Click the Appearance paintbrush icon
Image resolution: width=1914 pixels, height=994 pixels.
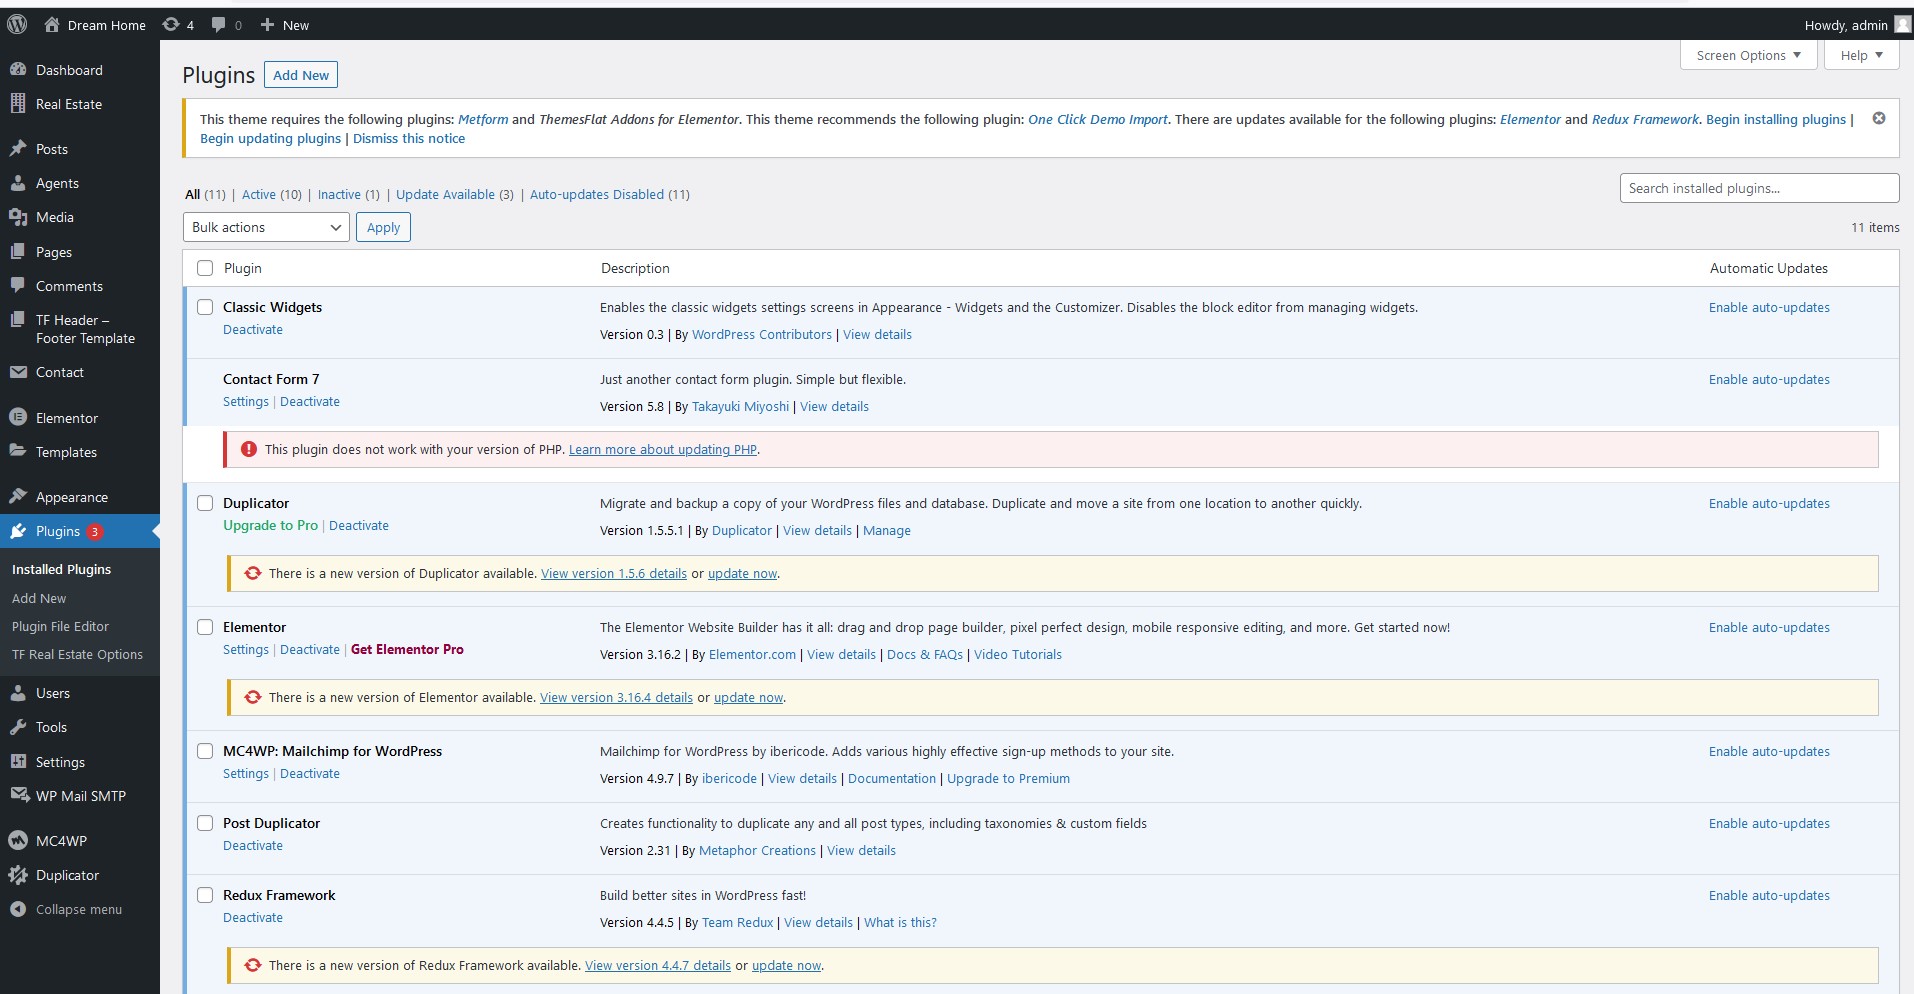coord(18,497)
